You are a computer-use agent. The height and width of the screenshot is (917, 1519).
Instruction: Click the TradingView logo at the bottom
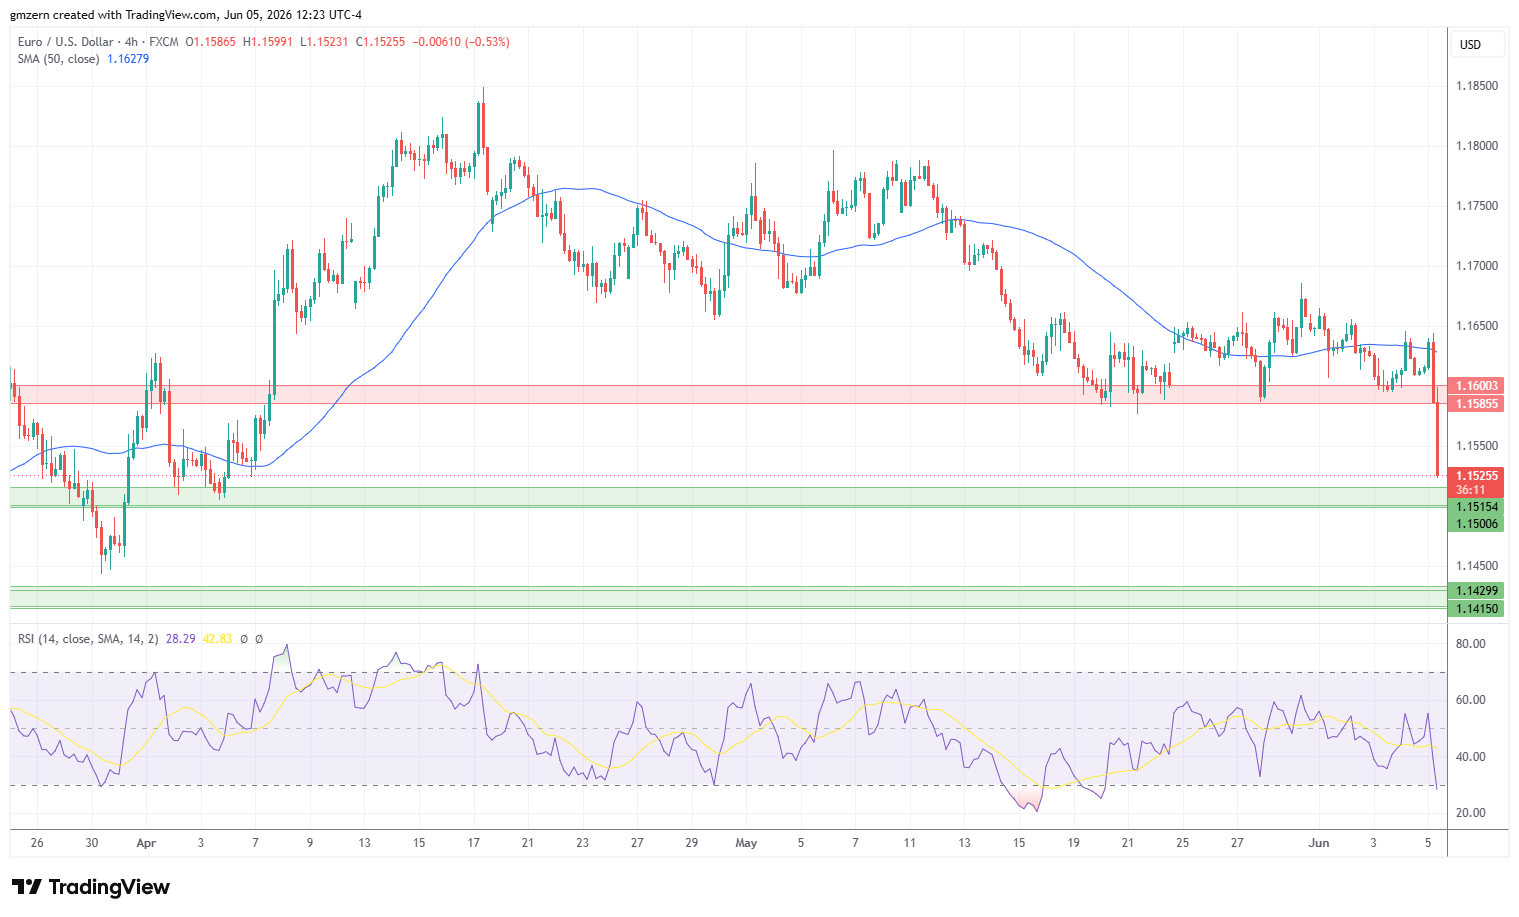tap(91, 887)
